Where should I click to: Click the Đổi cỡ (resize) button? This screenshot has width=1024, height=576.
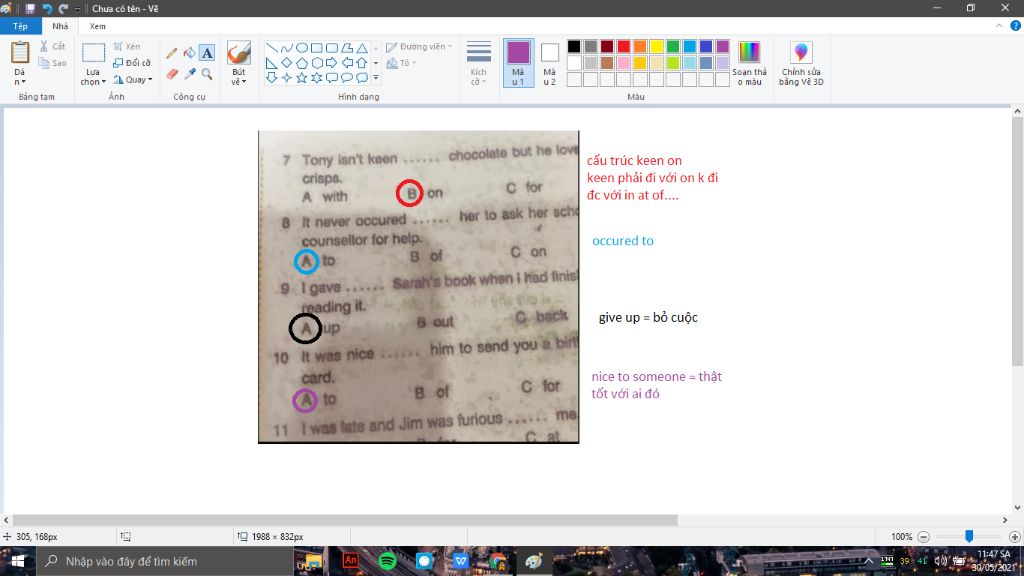pyautogui.click(x=132, y=63)
